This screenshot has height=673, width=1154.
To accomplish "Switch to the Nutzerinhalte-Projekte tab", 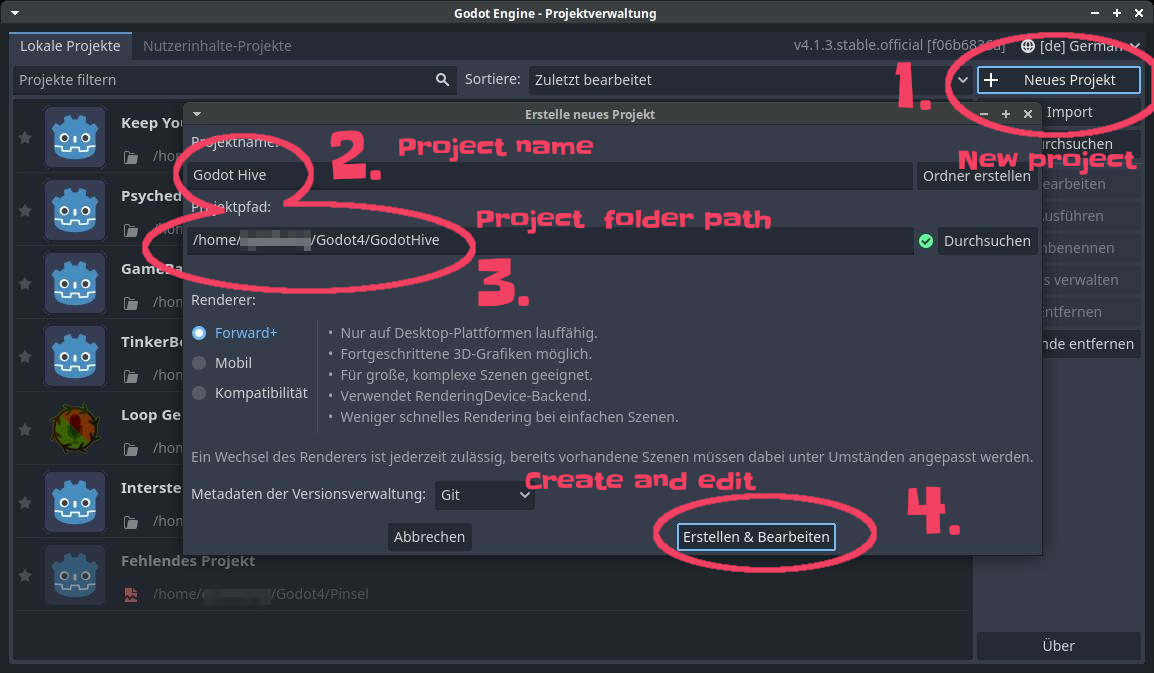I will click(217, 46).
